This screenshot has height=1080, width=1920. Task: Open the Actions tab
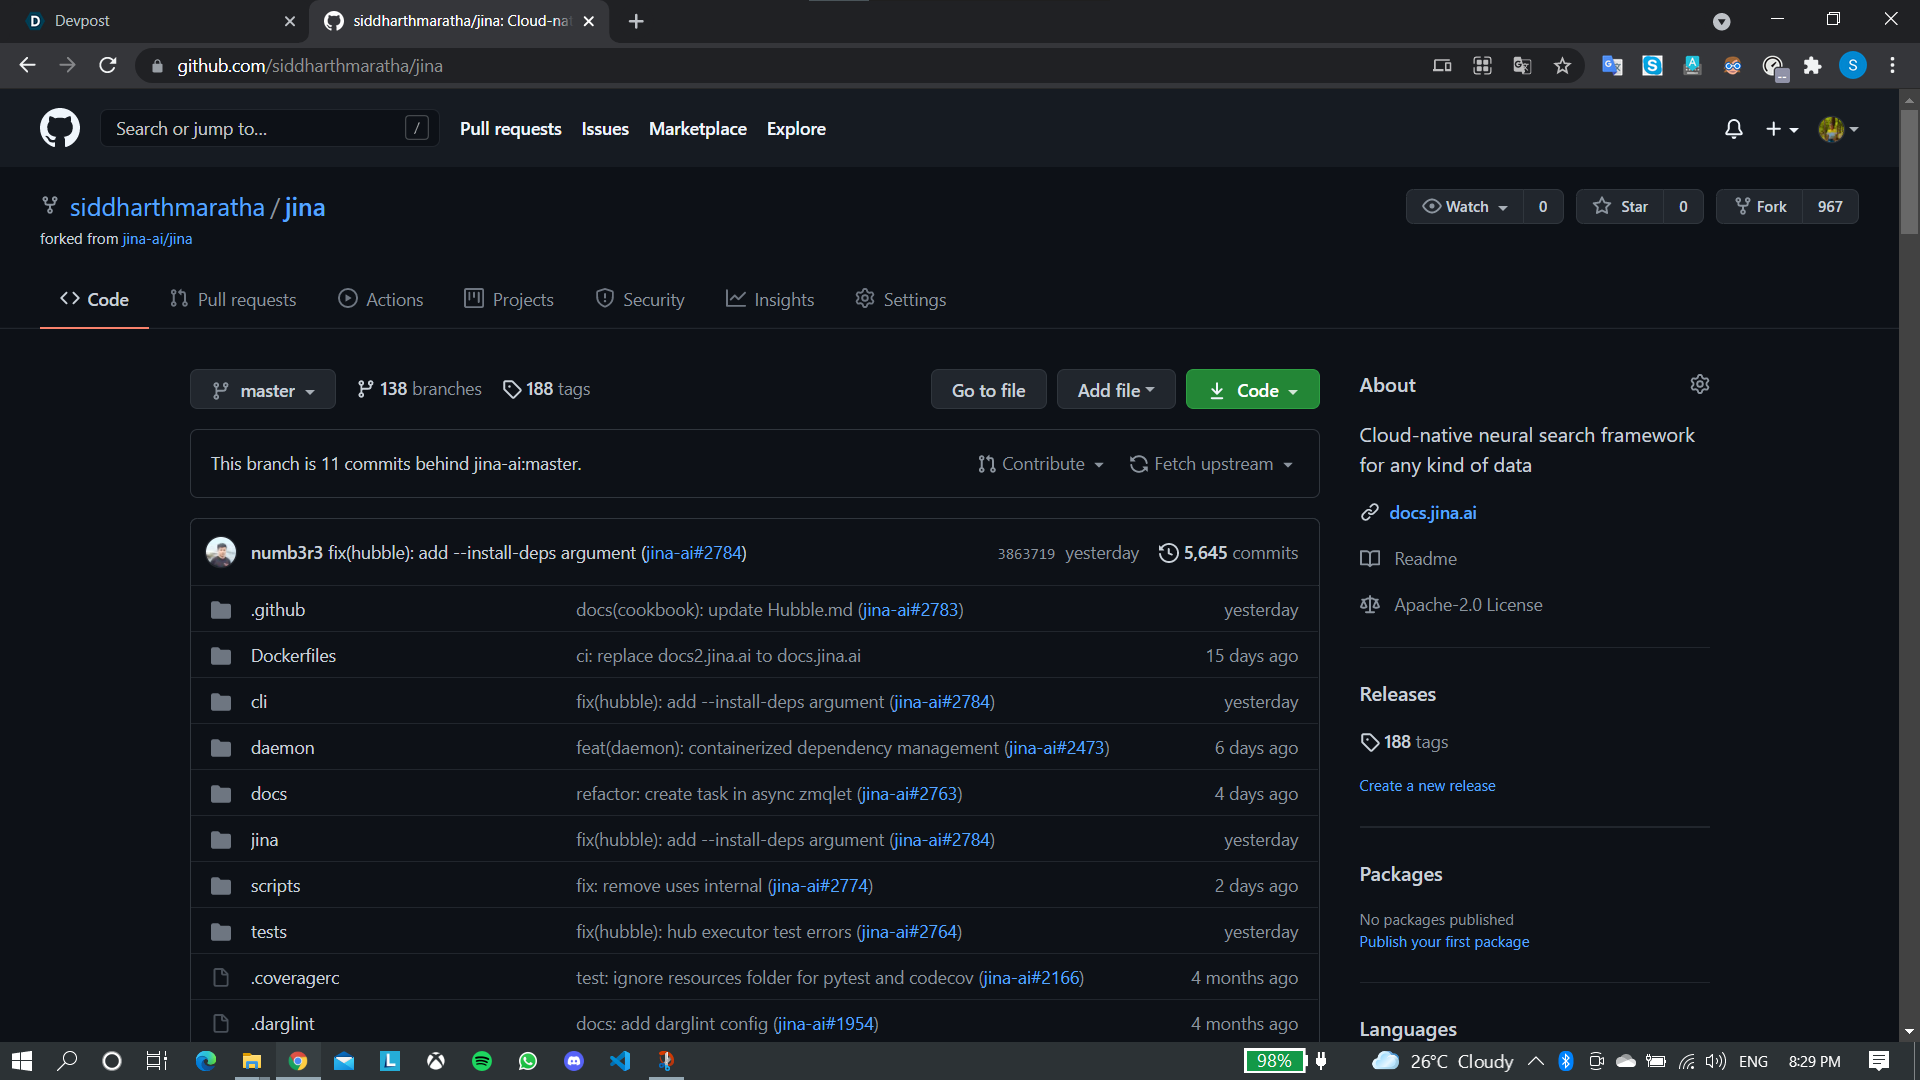pyautogui.click(x=381, y=300)
